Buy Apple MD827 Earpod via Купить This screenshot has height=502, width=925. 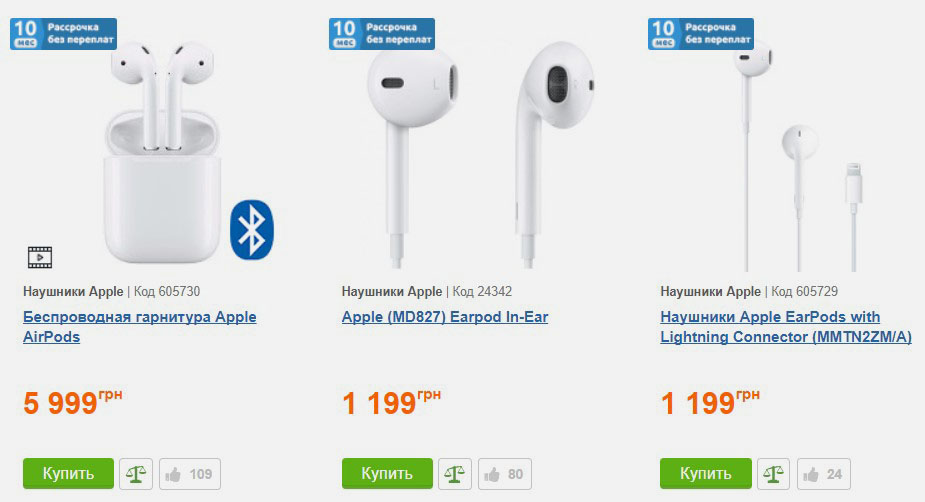click(387, 474)
